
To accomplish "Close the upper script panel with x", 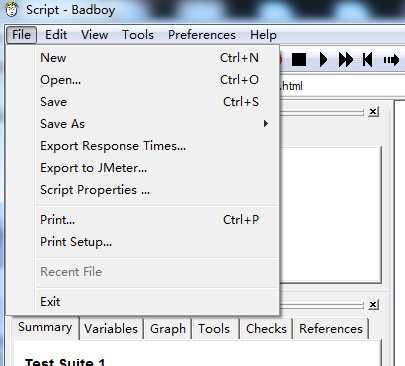I will click(373, 111).
